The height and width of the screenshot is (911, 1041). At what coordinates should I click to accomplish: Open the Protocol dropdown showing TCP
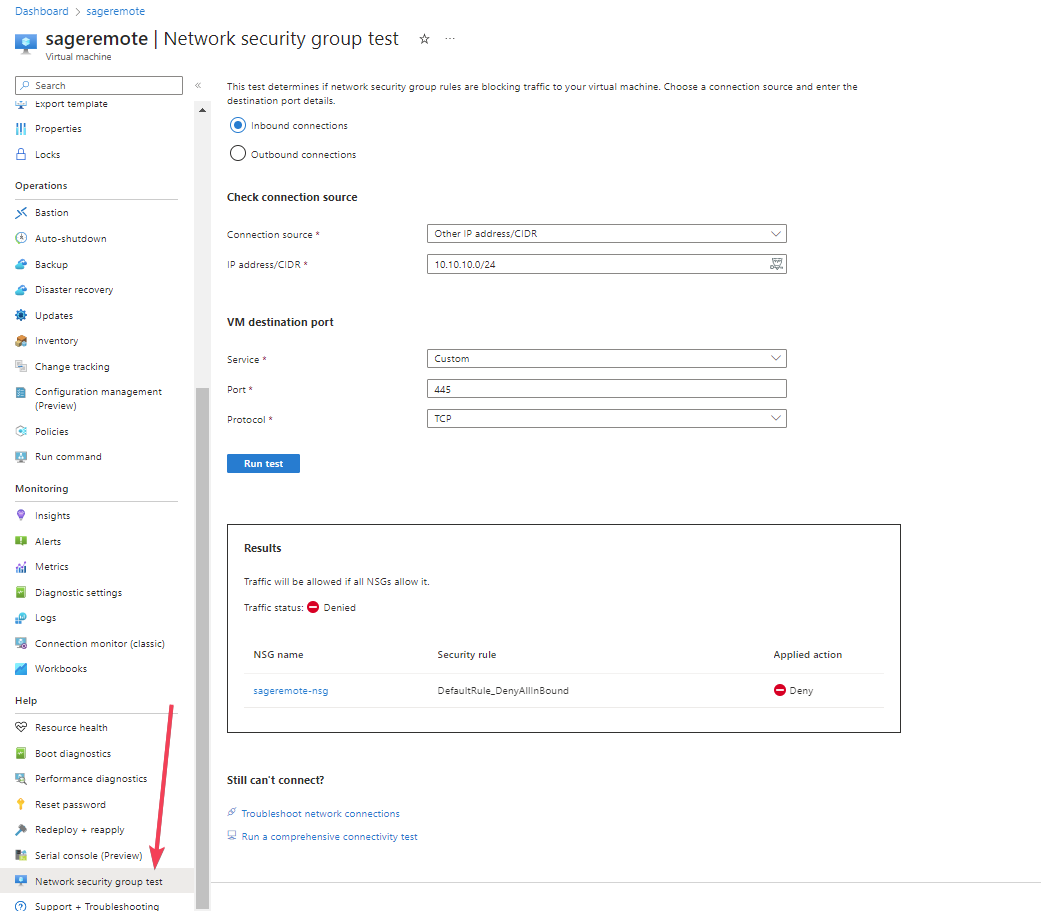tap(606, 418)
